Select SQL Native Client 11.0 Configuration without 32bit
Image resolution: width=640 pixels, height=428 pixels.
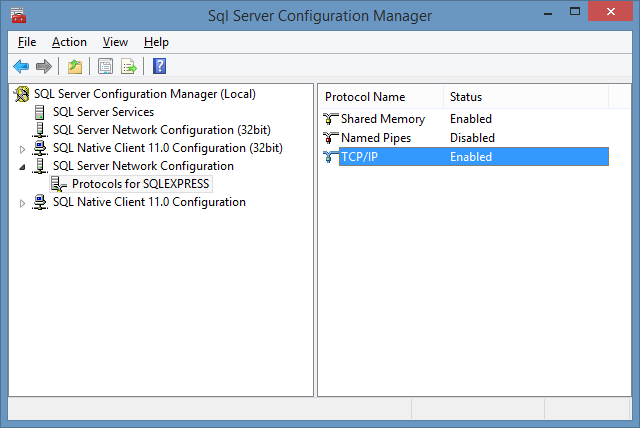point(149,202)
